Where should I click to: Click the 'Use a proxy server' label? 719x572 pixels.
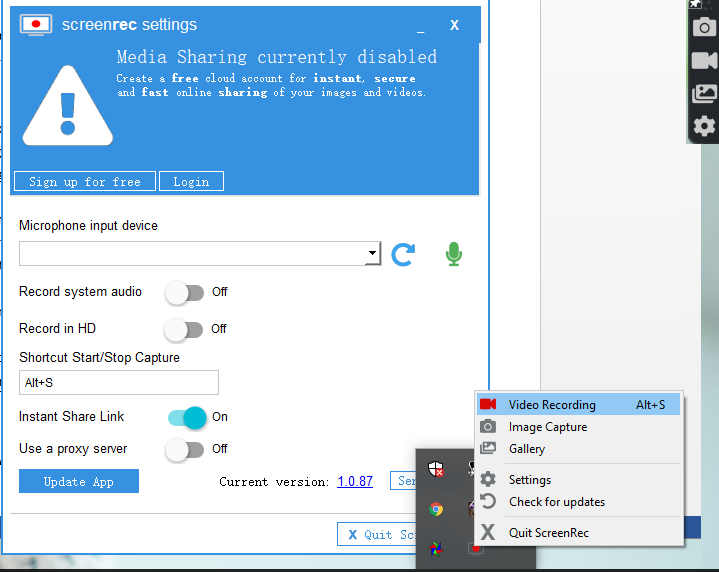click(x=73, y=449)
